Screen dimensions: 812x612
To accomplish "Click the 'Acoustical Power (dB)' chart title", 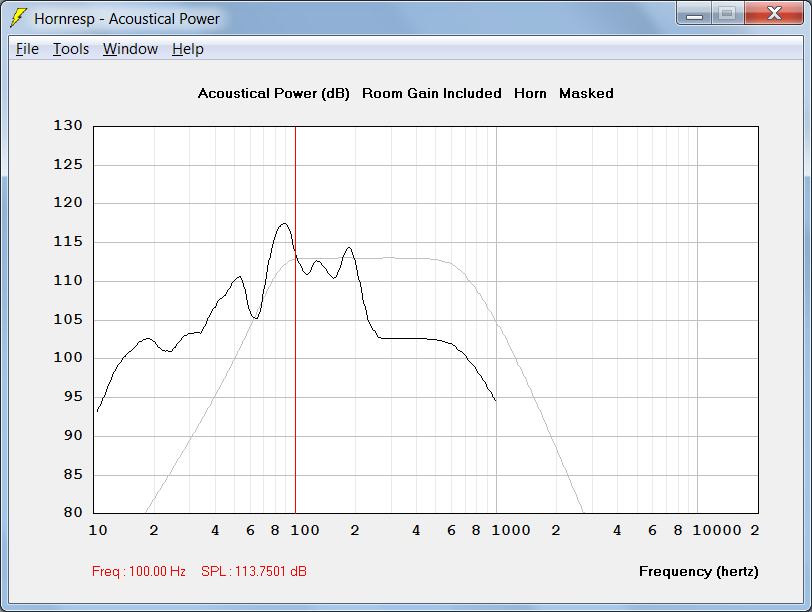I will tap(274, 94).
